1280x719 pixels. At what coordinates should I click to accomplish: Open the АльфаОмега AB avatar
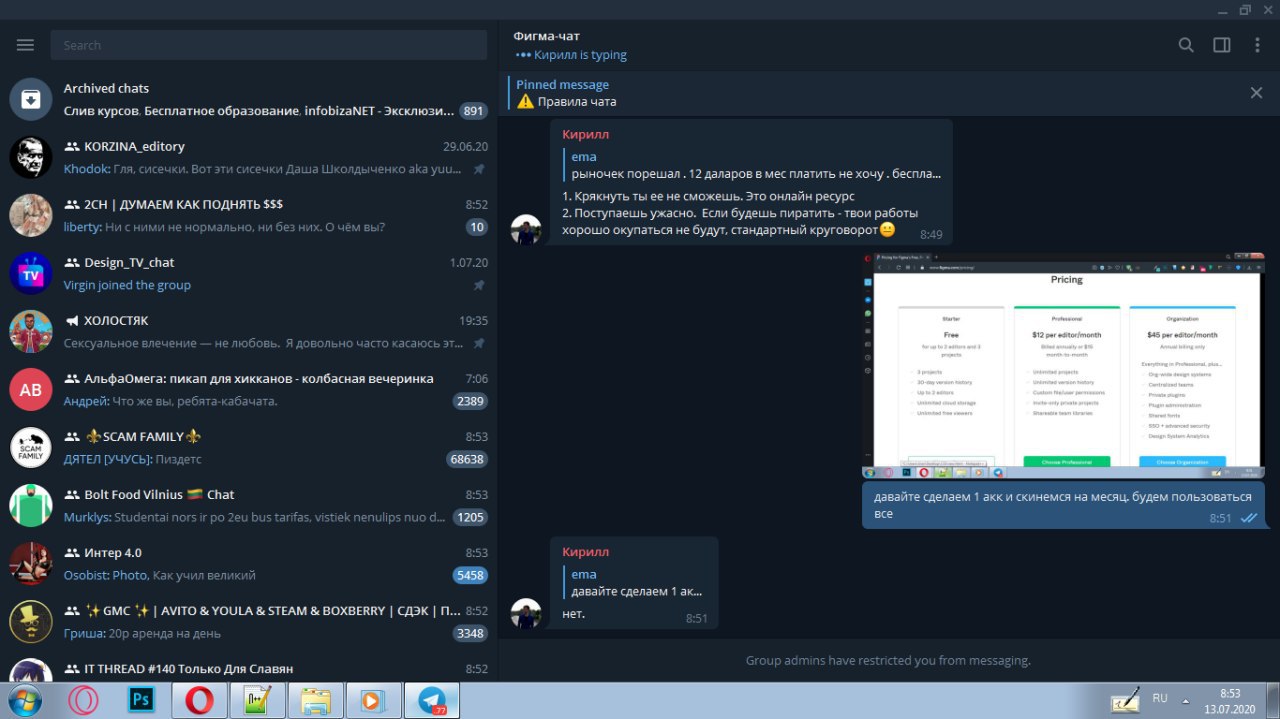(x=31, y=389)
